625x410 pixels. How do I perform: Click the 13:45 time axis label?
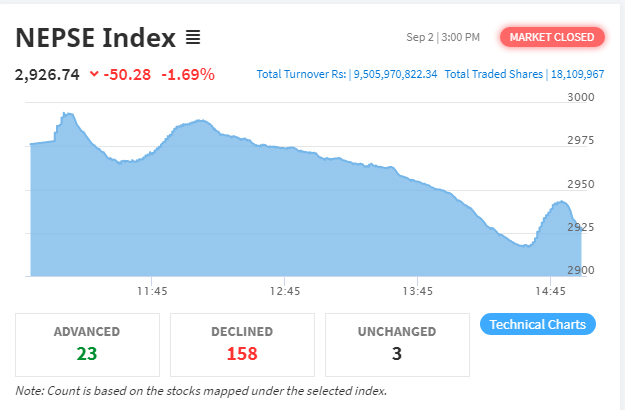tap(417, 292)
